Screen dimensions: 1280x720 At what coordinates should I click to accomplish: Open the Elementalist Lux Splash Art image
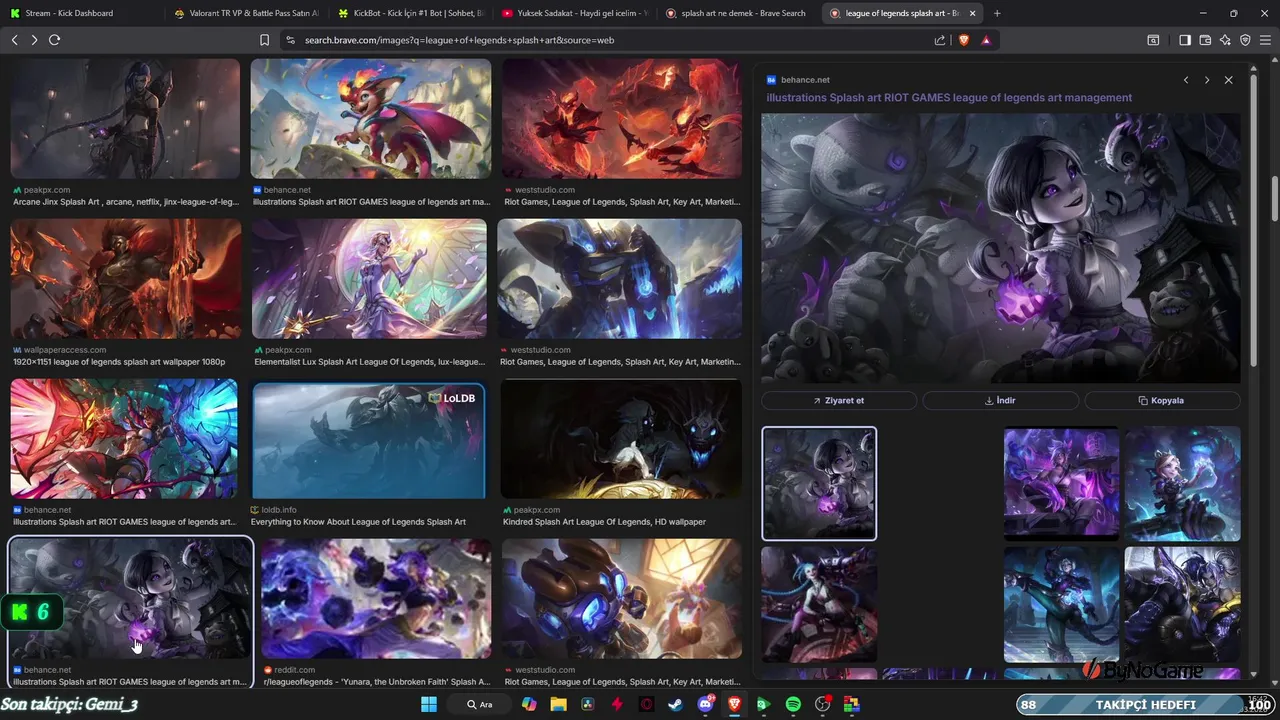369,279
